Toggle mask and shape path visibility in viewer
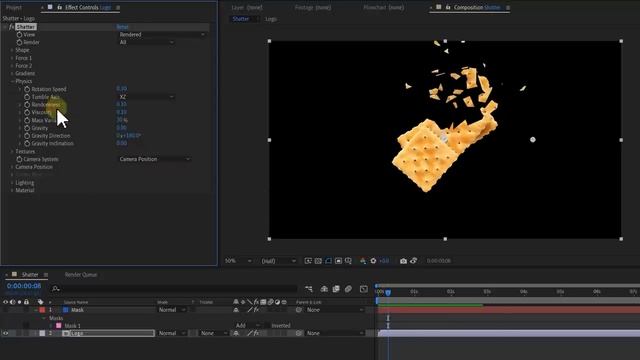640x360 pixels. tap(329, 261)
